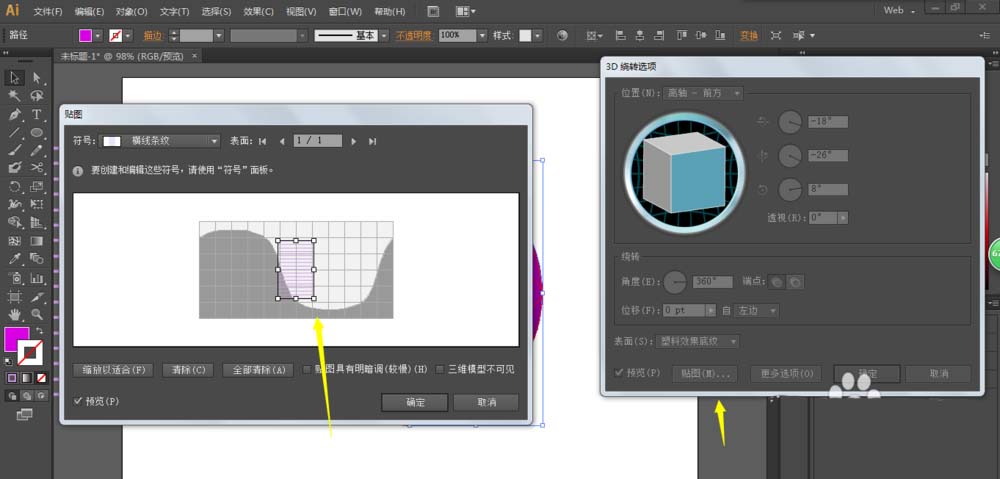The image size is (1000, 479).
Task: Open the 效果(C) menu
Action: 259,11
